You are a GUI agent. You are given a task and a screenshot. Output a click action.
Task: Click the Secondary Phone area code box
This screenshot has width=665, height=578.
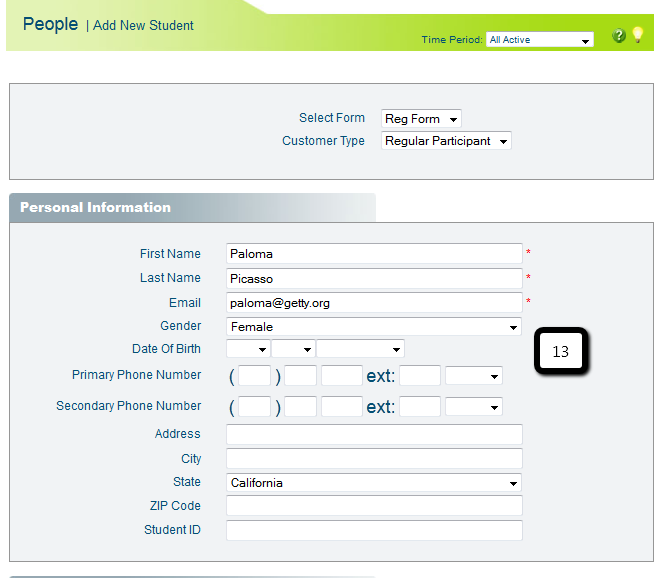point(254,407)
